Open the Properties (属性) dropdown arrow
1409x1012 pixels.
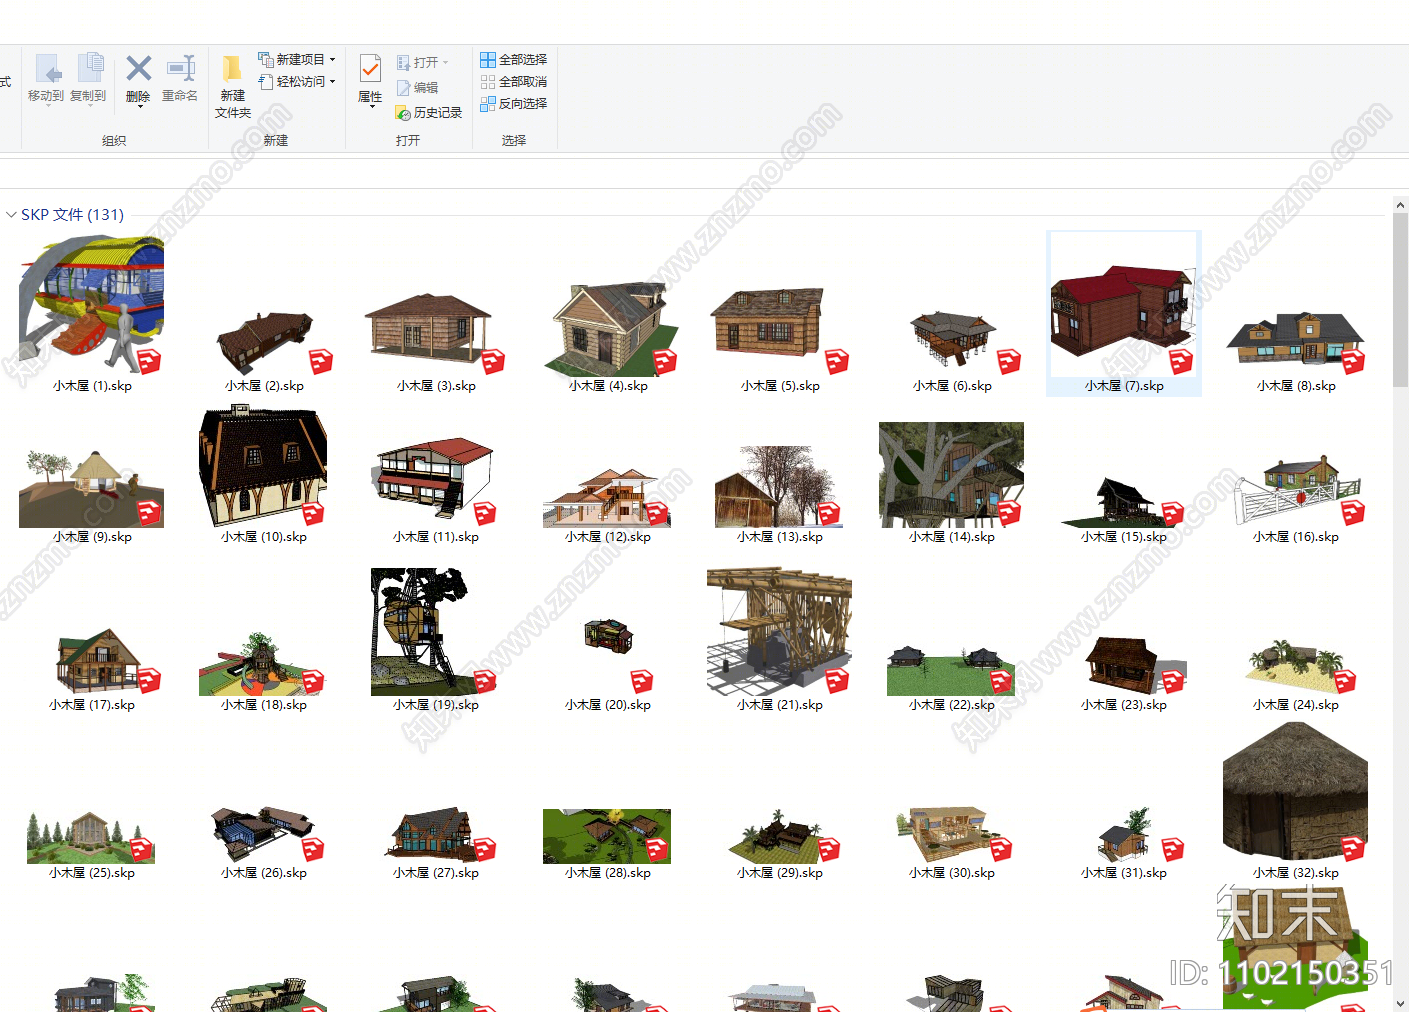371,107
